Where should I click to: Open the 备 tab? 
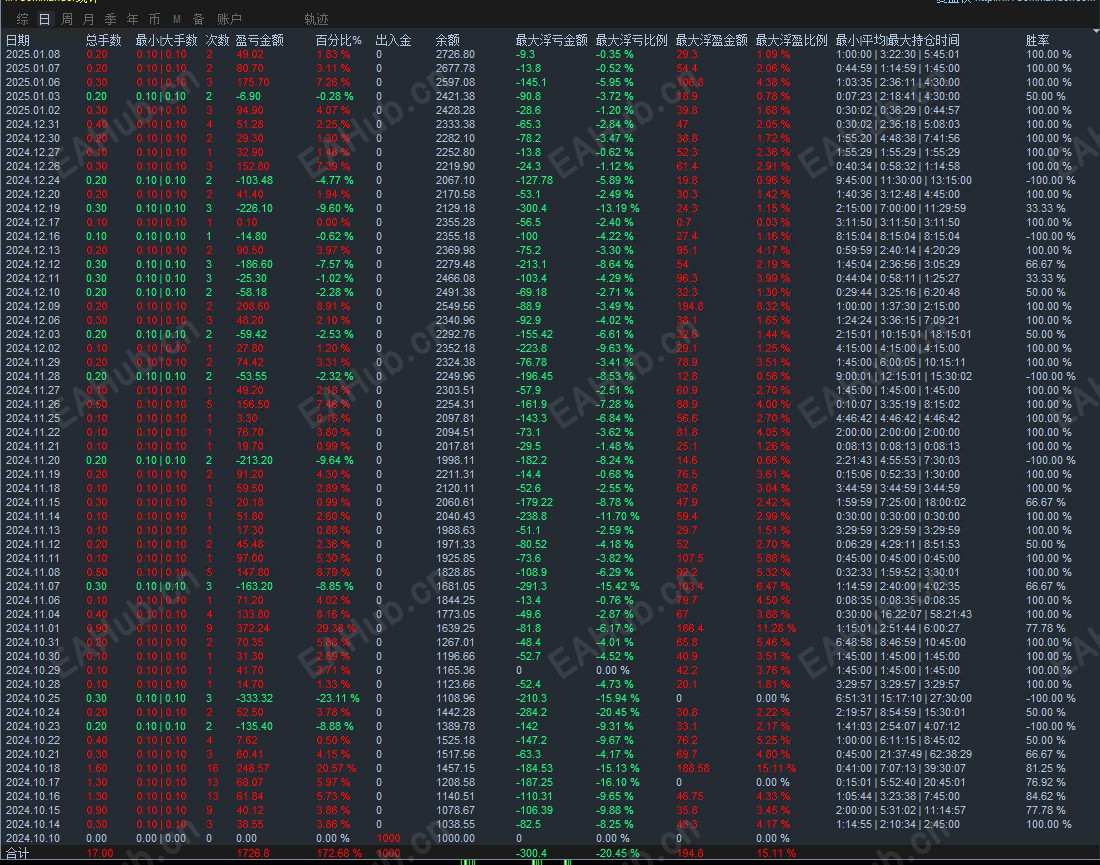[x=199, y=19]
